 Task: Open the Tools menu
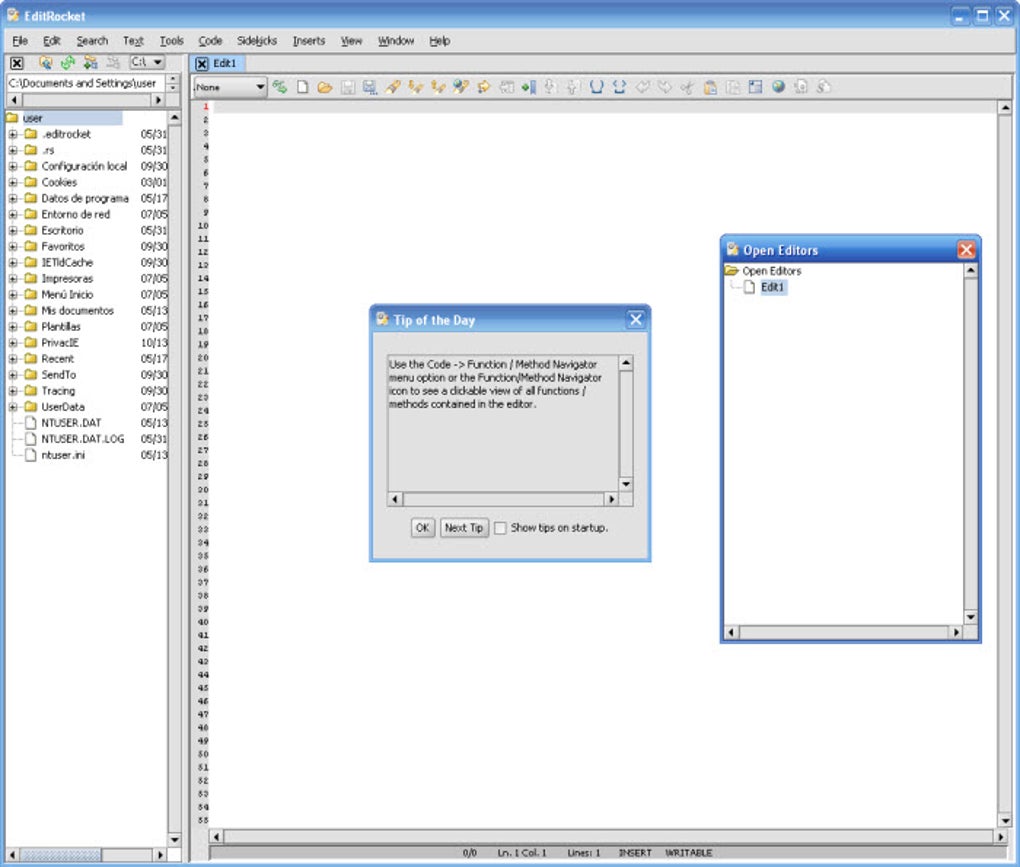[172, 40]
